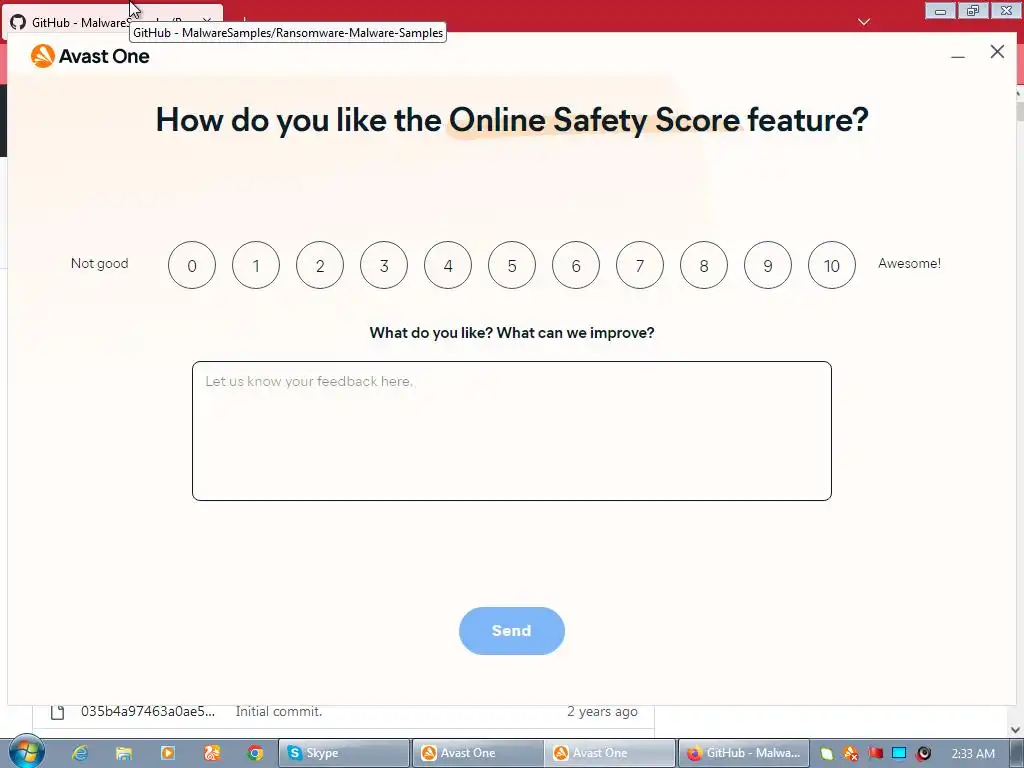Screen dimensions: 1024x768
Task: Open the Windows Start orb
Action: [x=27, y=752]
